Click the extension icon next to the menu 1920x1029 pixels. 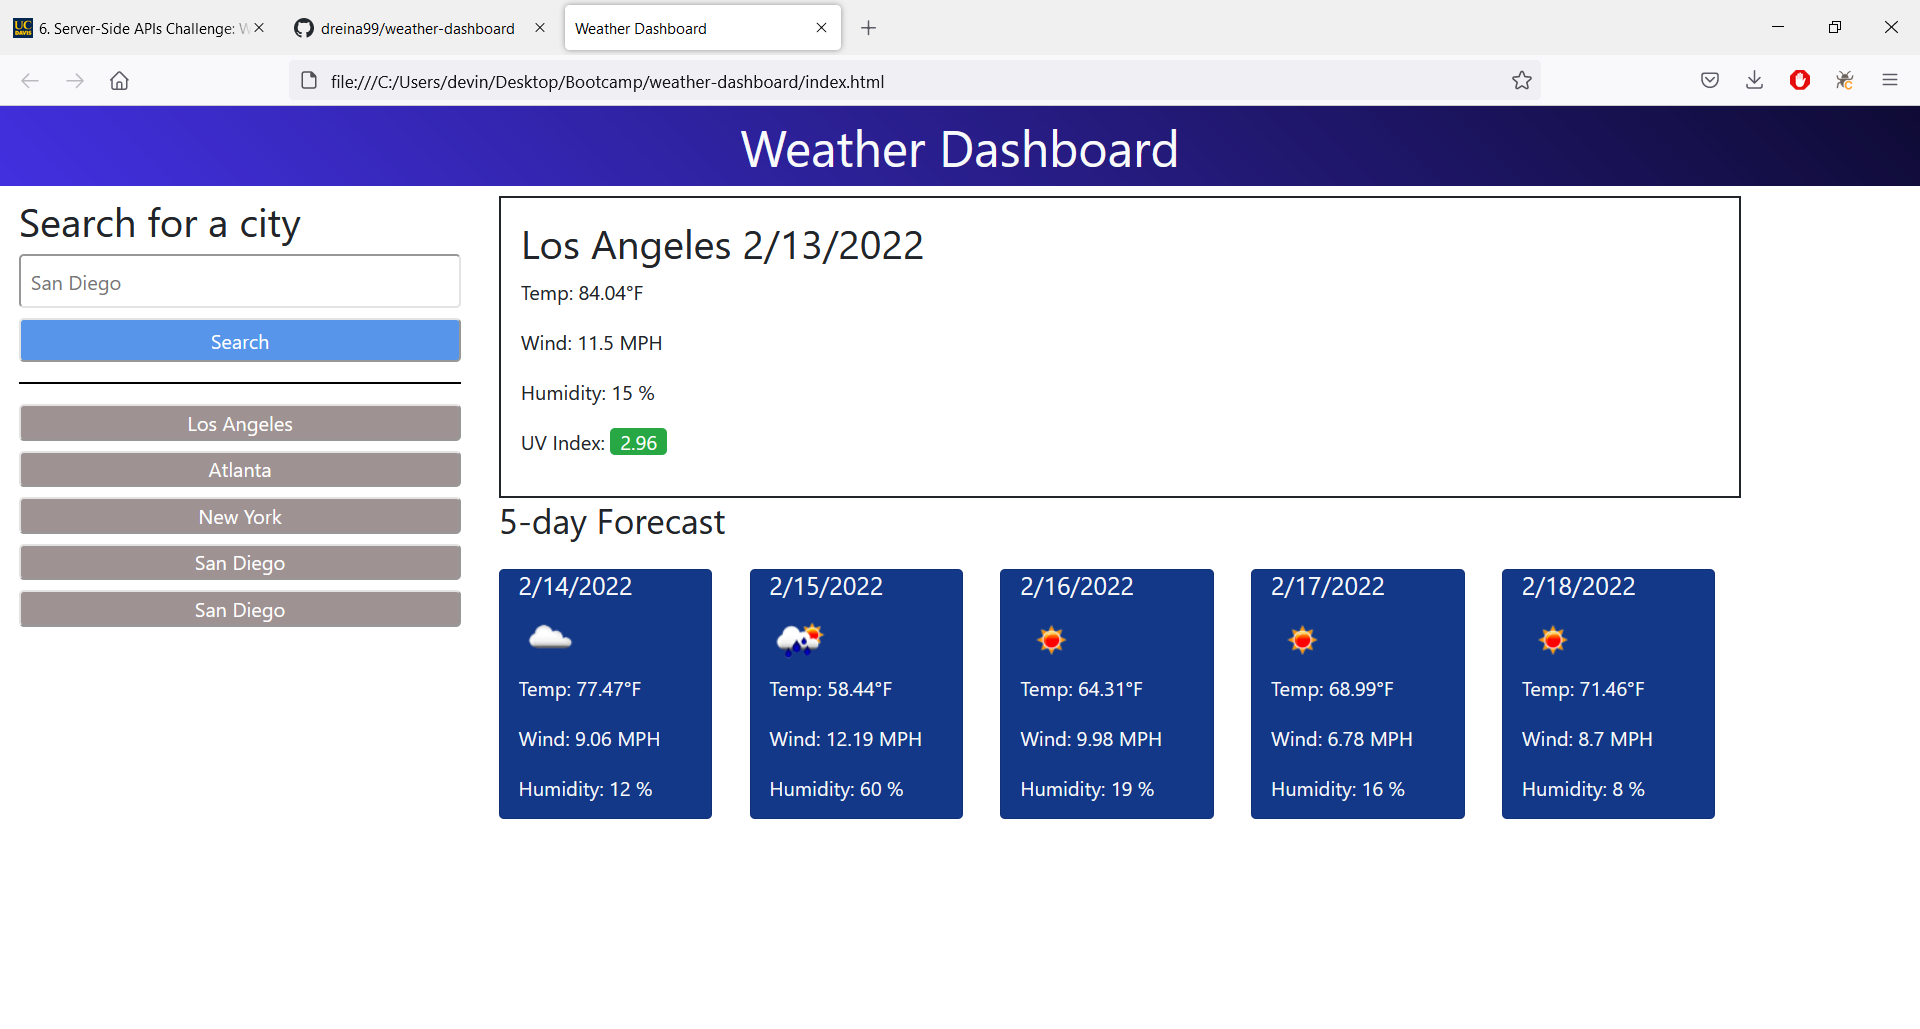[1845, 81]
